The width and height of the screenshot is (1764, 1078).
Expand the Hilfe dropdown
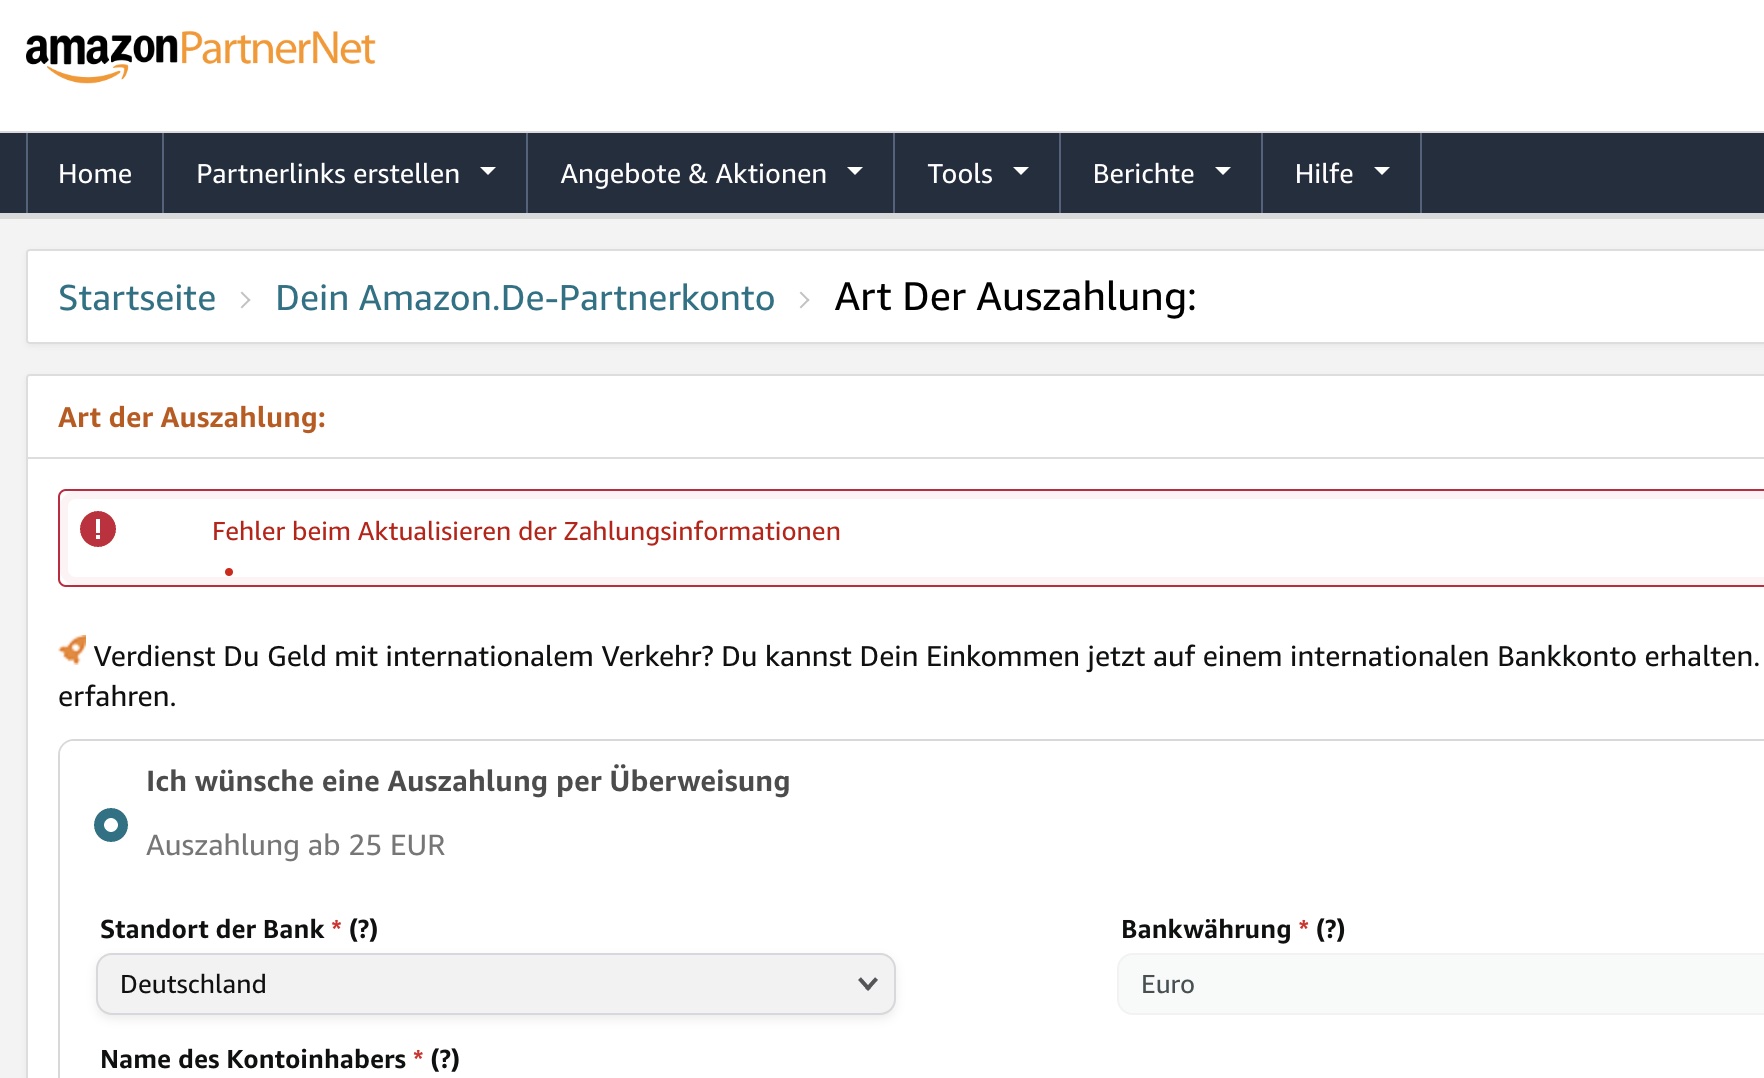(x=1341, y=172)
